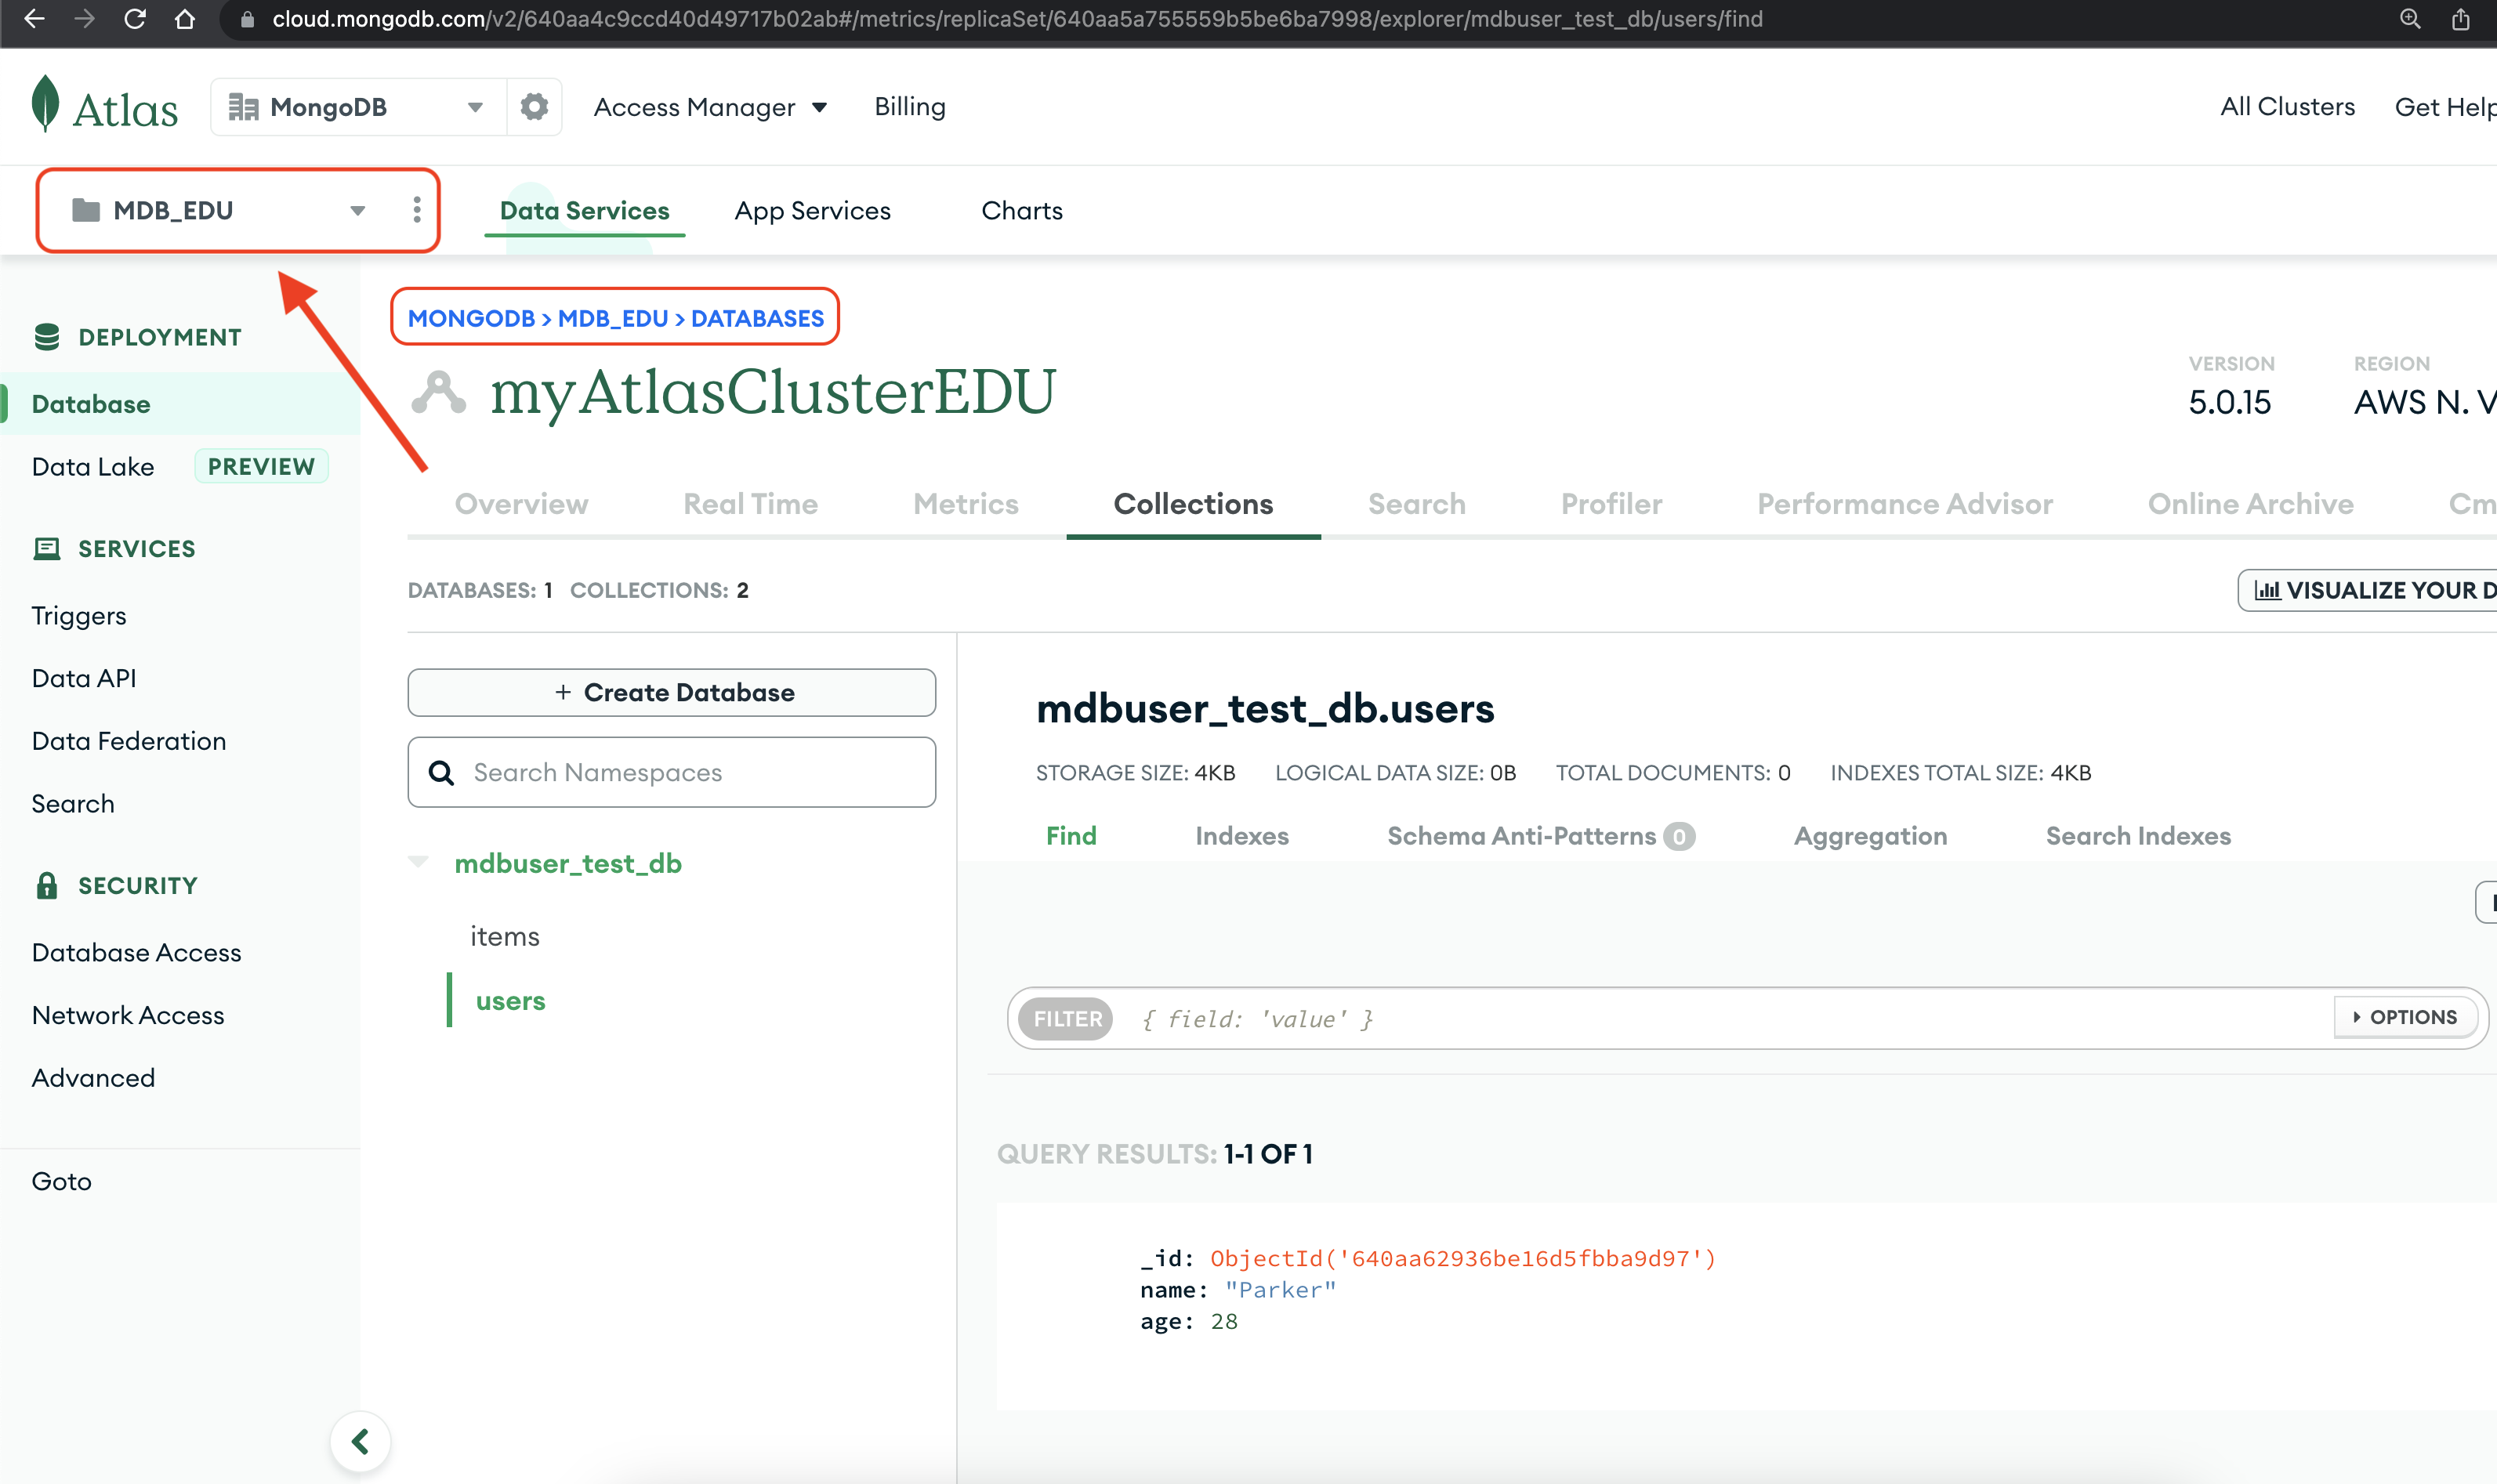This screenshot has width=2497, height=1484.
Task: Open organization settings gear icon
Action: click(534, 106)
